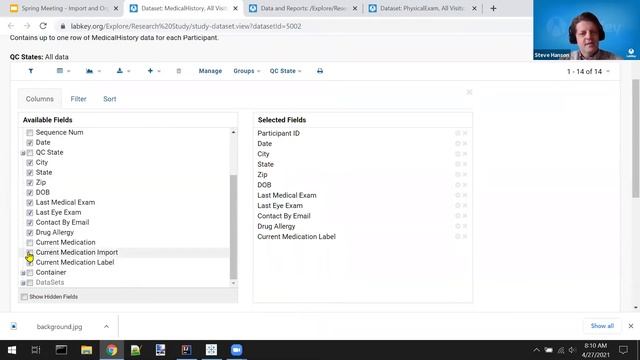
Task: Open the grid filter funnel icon
Action: [x=31, y=71]
